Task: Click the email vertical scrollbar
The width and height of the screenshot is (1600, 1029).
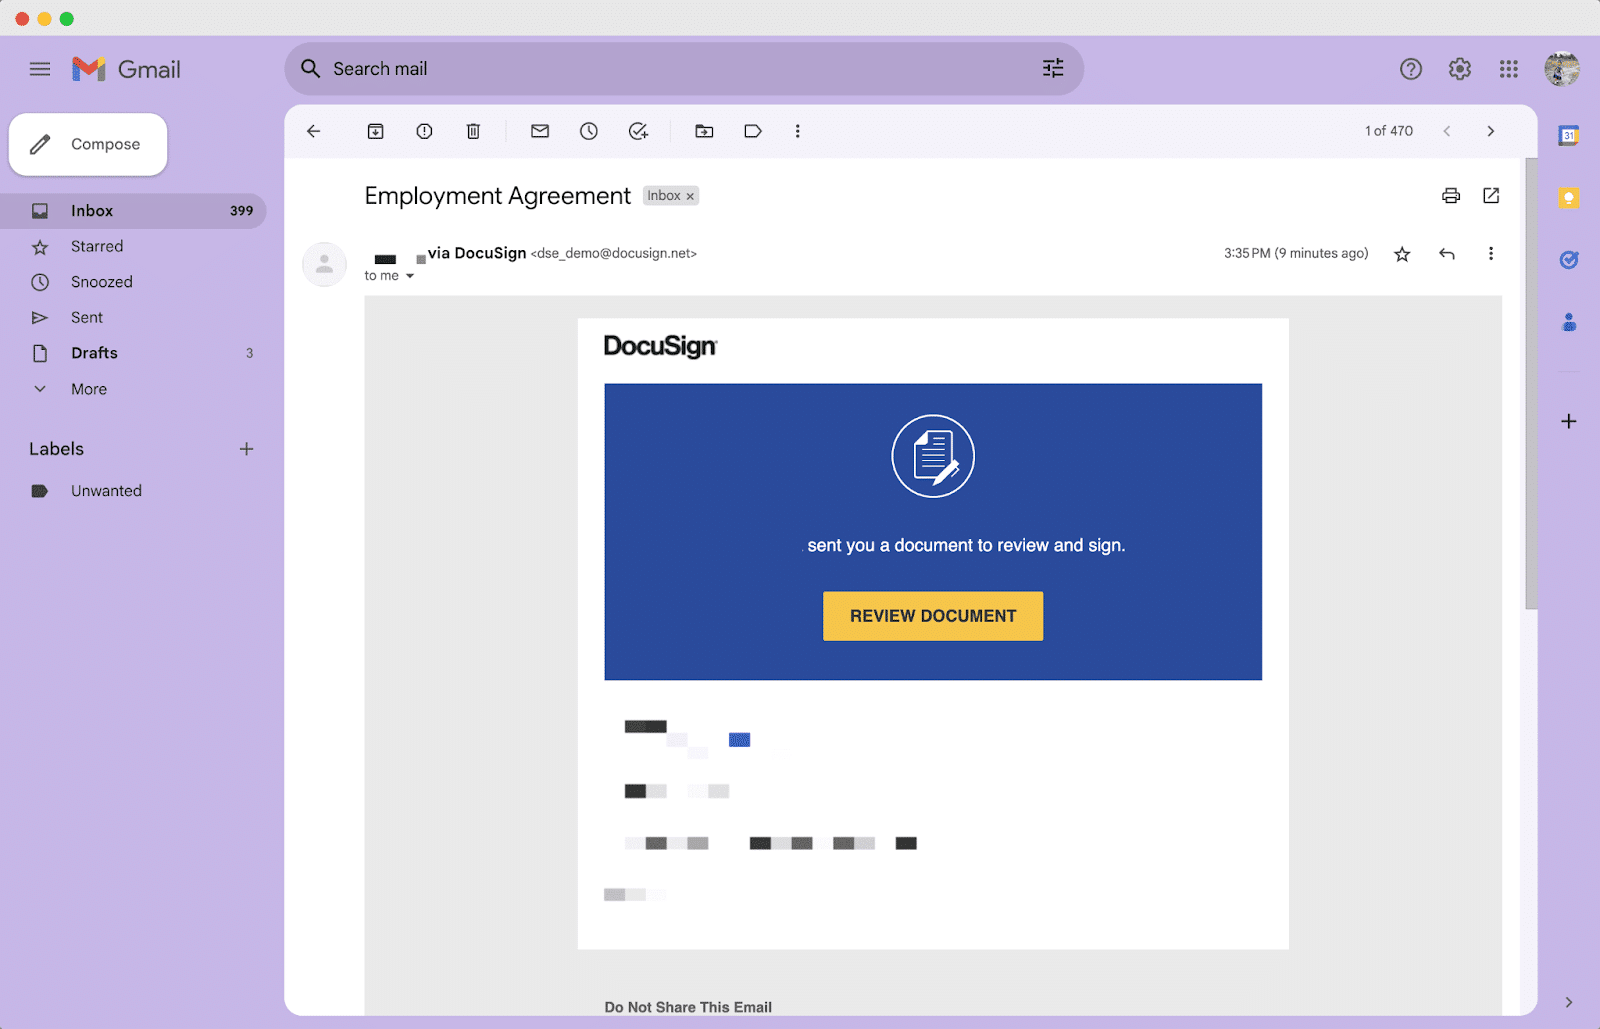Action: [1531, 383]
